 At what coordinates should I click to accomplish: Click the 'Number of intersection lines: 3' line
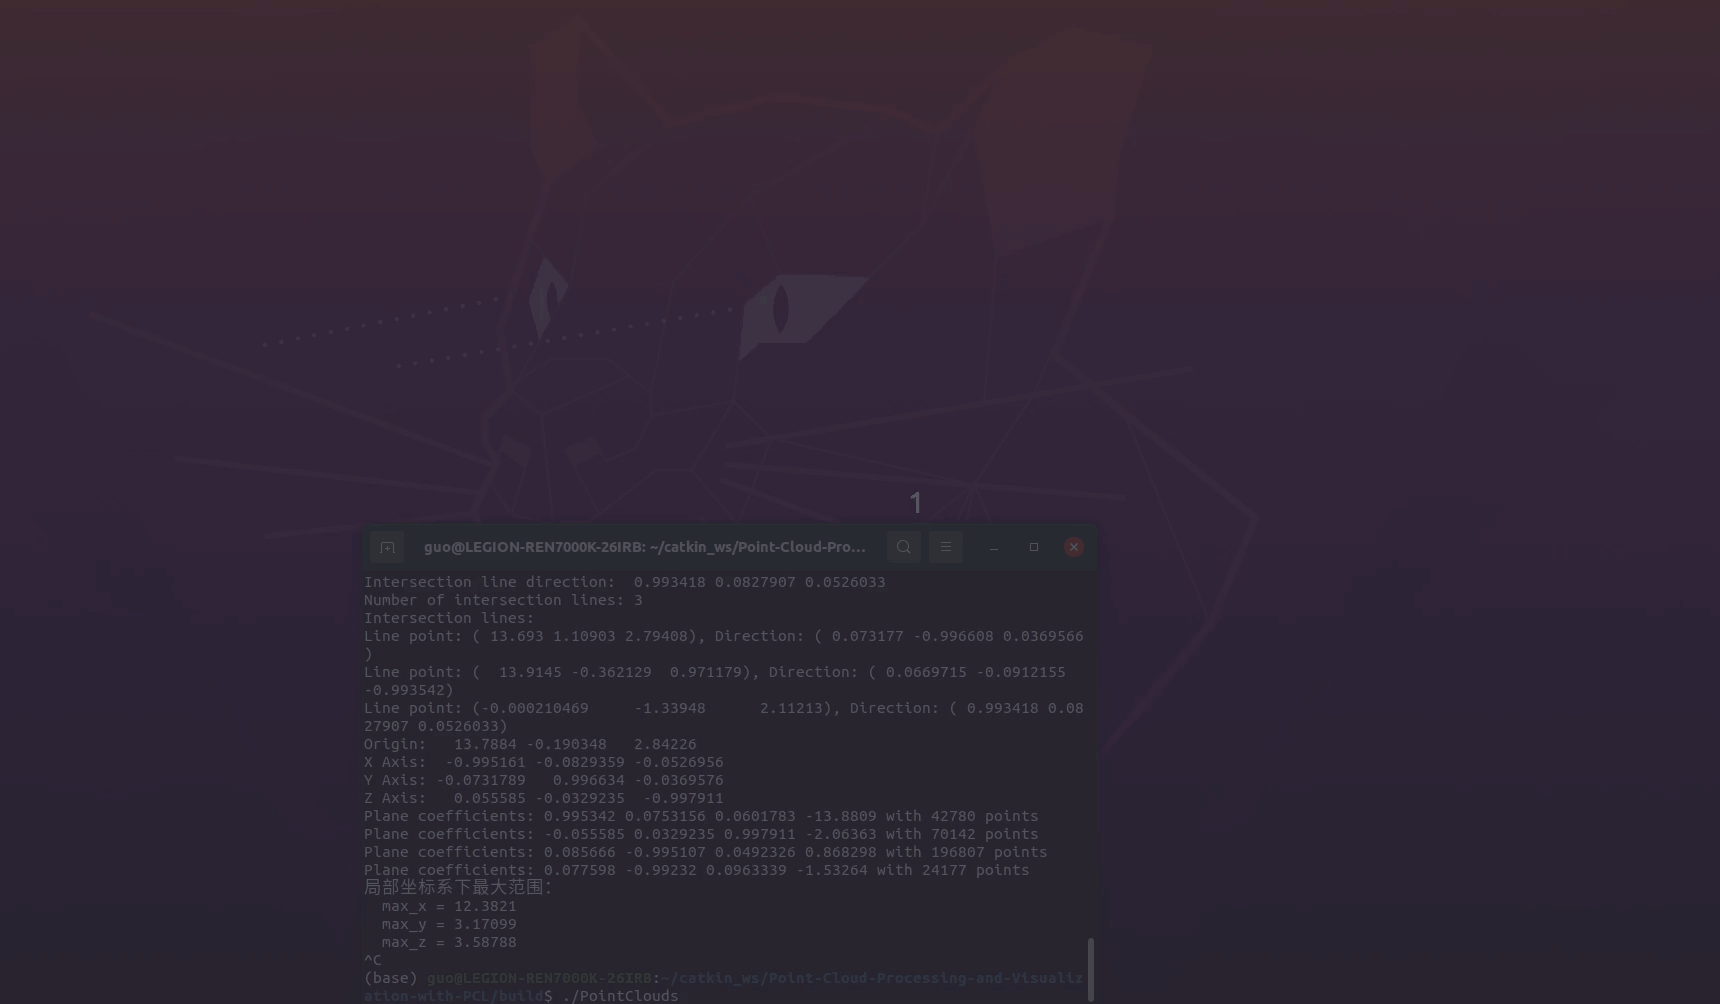pyautogui.click(x=503, y=600)
